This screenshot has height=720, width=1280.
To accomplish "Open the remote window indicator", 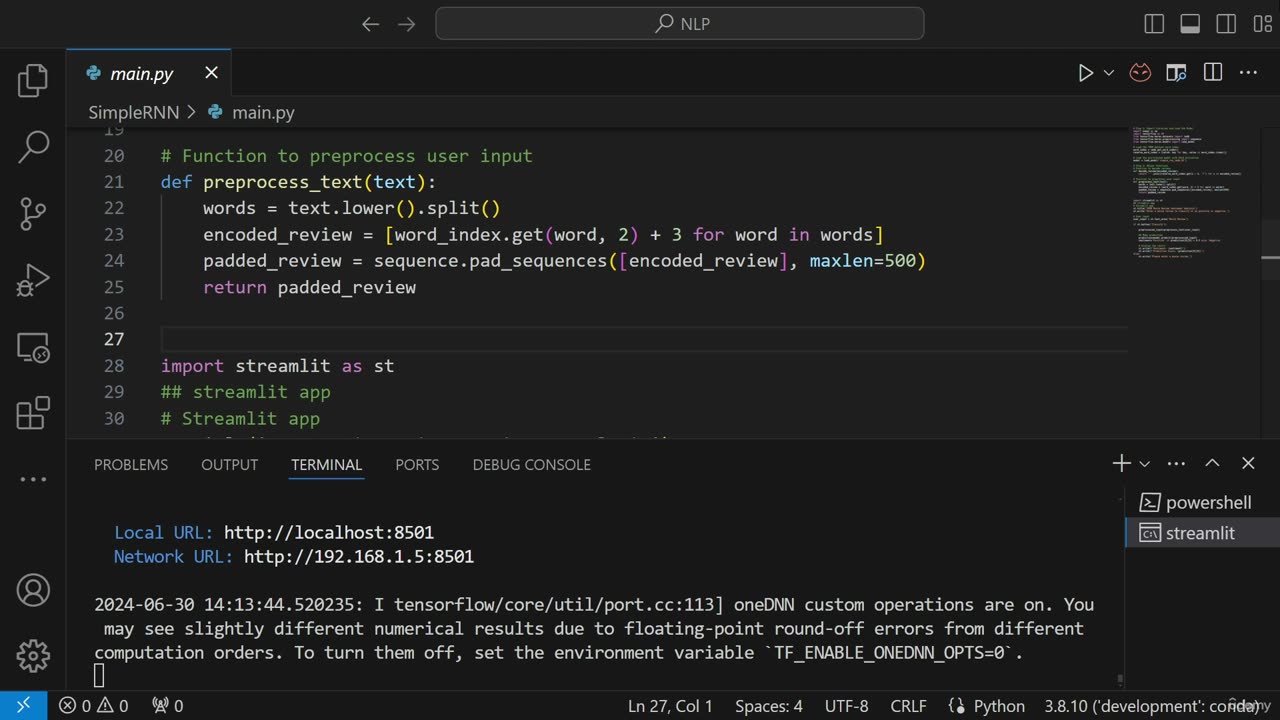I will [23, 706].
